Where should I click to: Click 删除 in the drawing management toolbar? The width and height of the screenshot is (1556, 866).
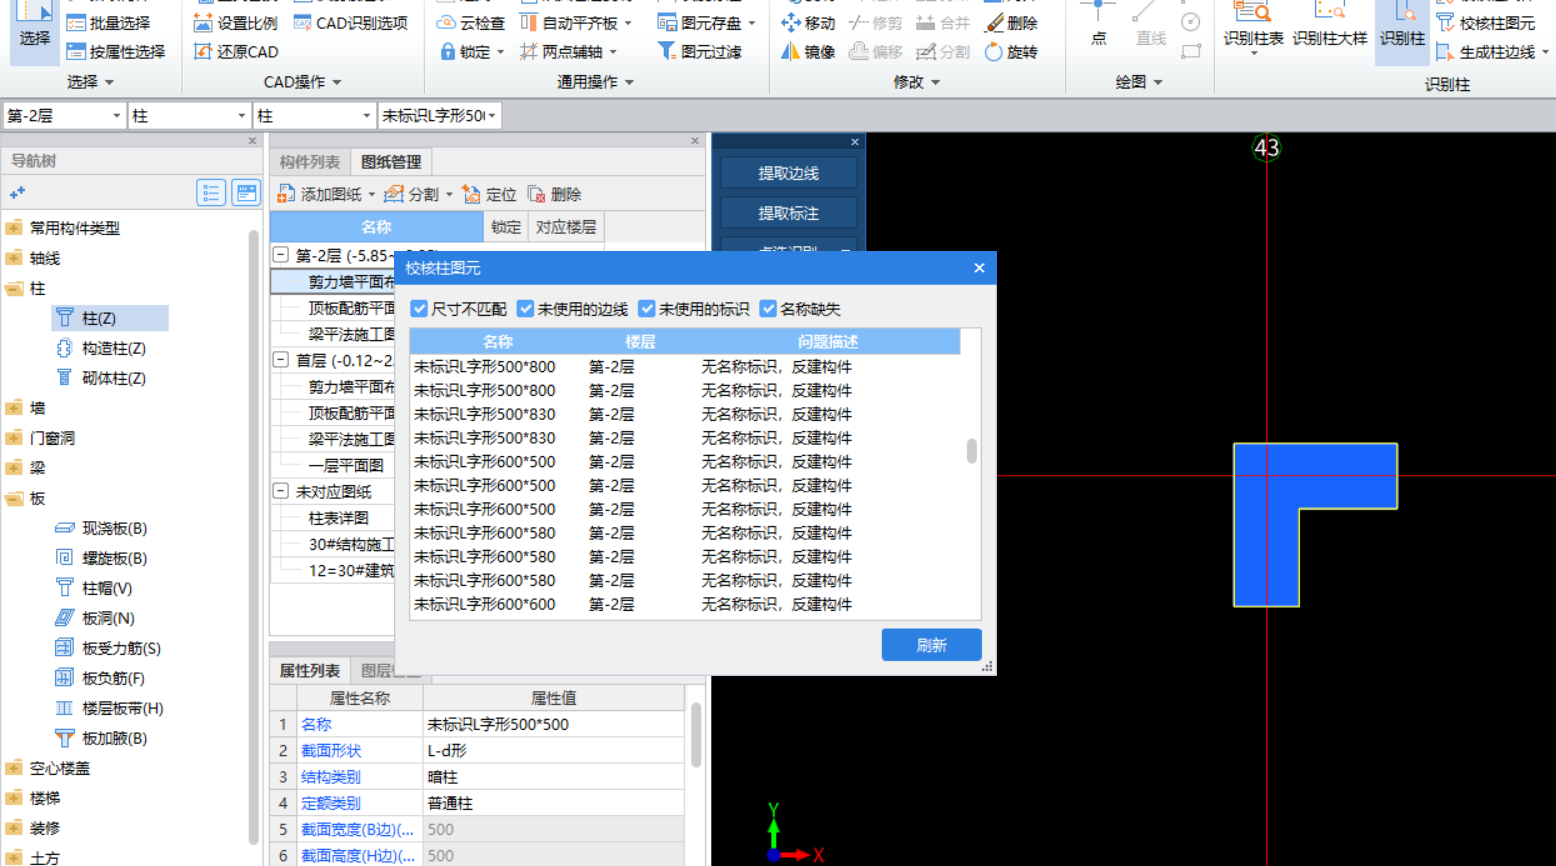[554, 194]
